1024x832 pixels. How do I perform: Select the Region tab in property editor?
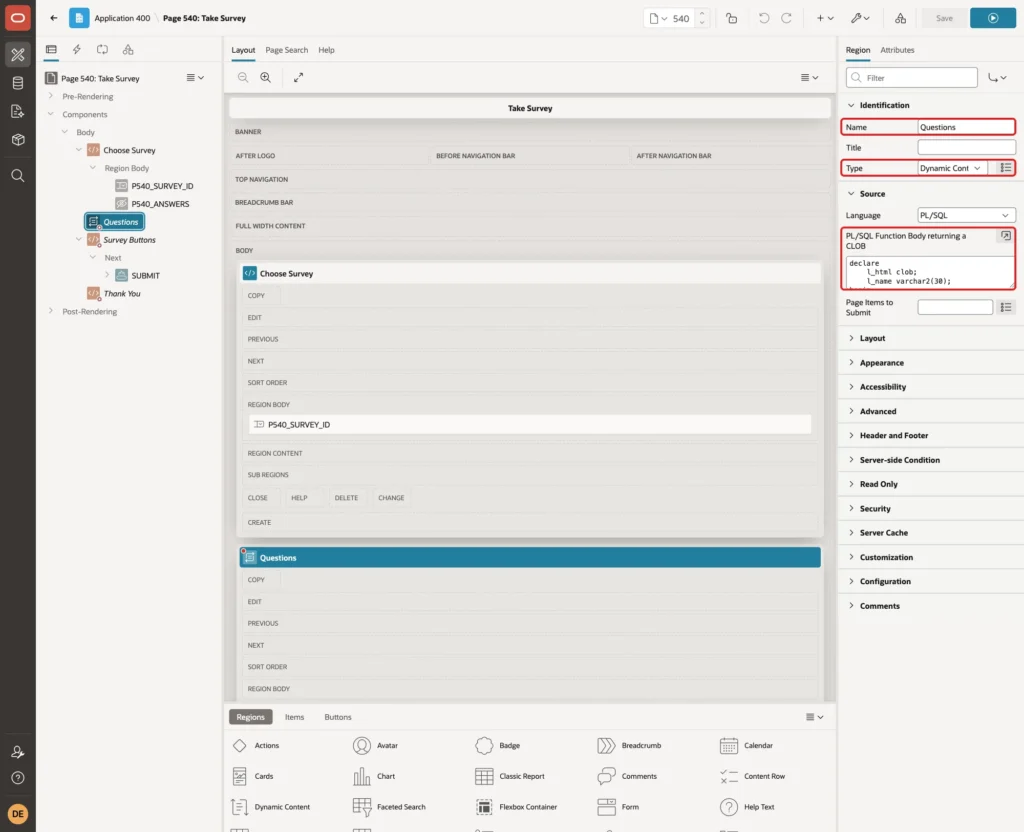pyautogui.click(x=857, y=50)
